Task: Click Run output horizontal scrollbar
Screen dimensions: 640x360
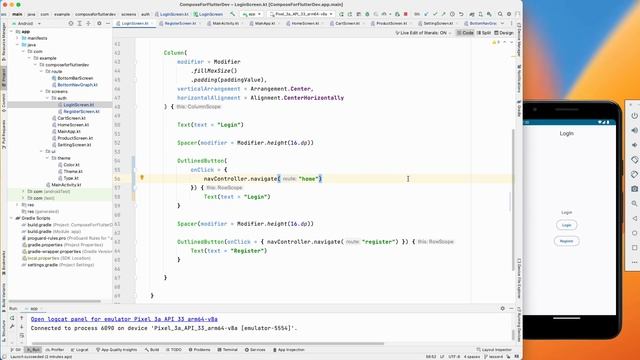Action: pos(208,344)
